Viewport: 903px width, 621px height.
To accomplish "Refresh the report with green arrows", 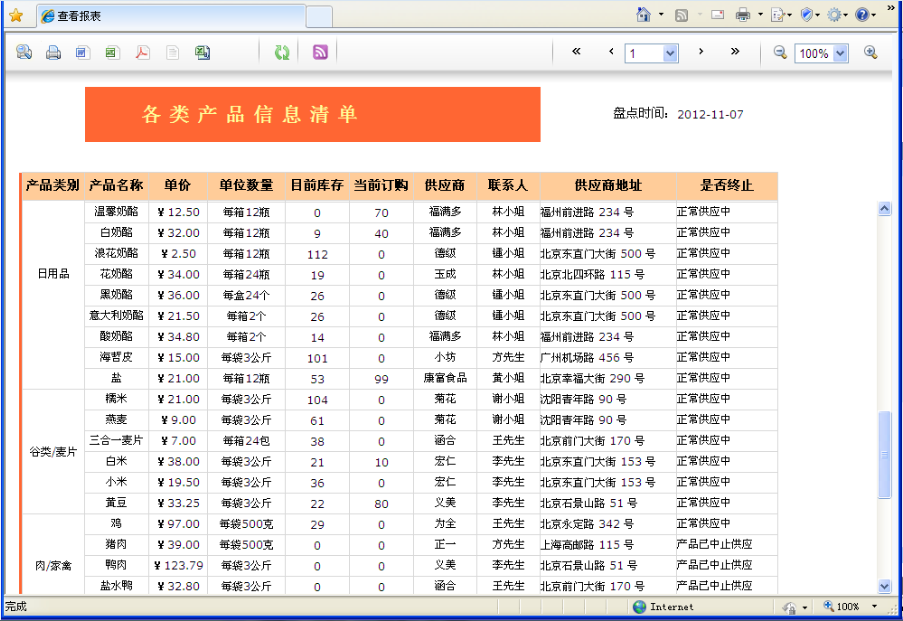I will pos(282,53).
